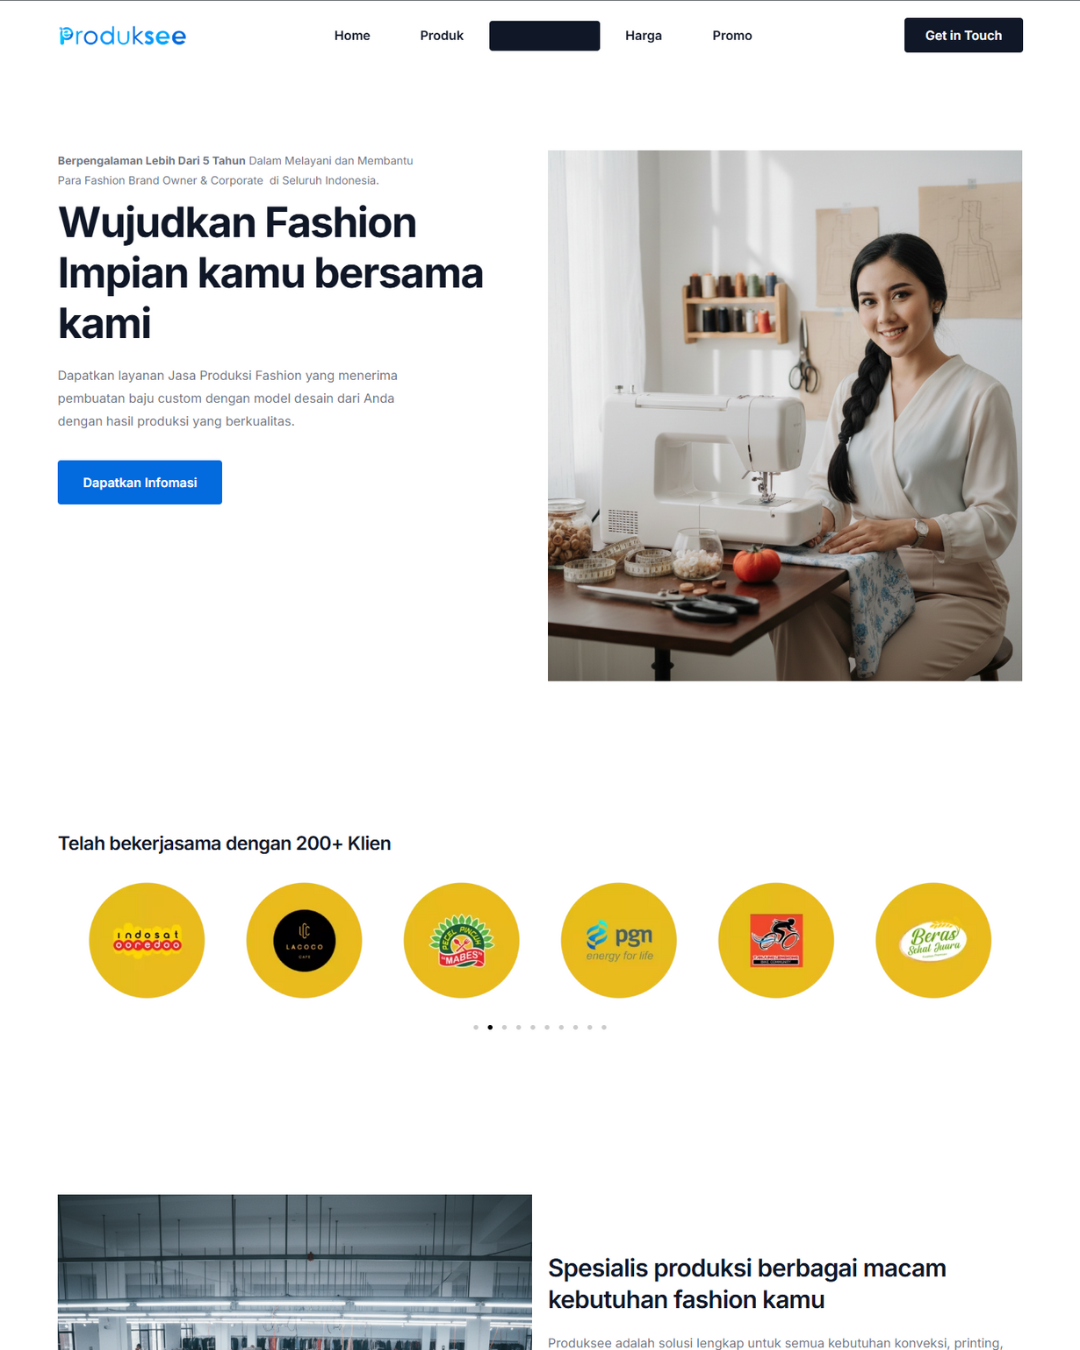Jump to the first carousel dot
The width and height of the screenshot is (1080, 1350).
point(476,1027)
